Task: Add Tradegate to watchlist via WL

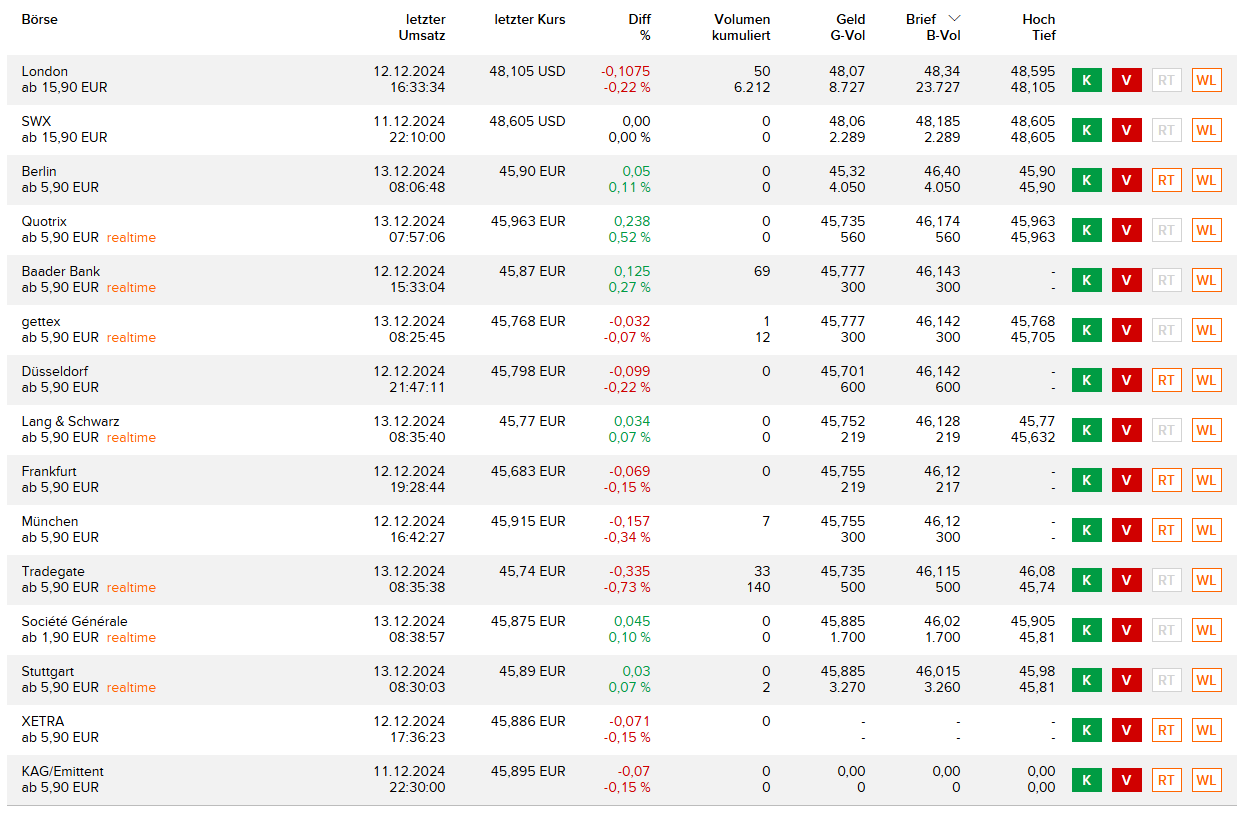Action: click(1206, 580)
